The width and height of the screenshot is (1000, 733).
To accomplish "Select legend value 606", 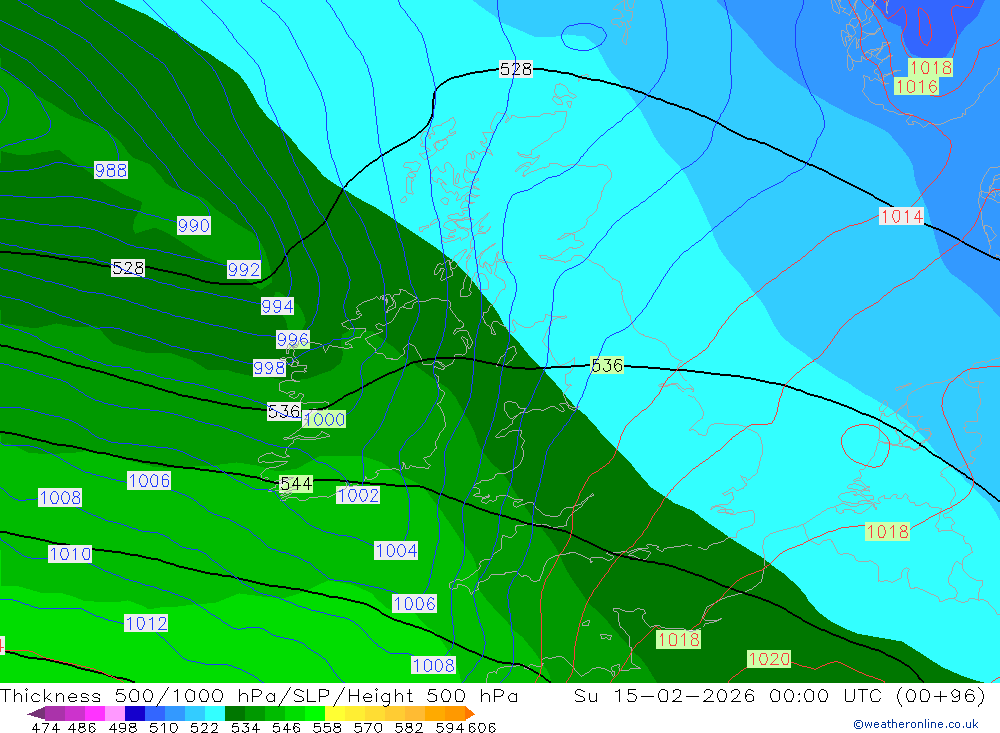I will 482,727.
